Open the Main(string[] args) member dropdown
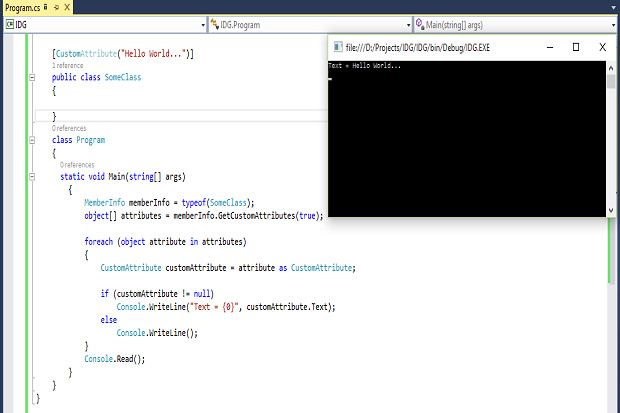This screenshot has width=620, height=413. (x=613, y=25)
